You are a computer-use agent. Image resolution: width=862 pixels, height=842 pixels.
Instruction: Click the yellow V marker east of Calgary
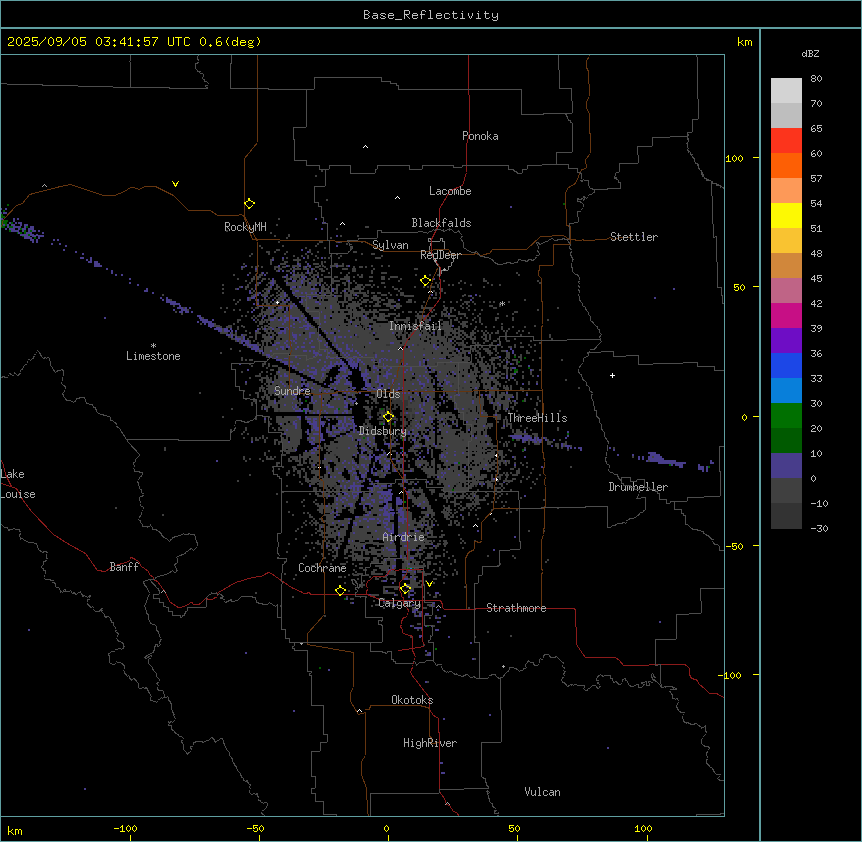click(429, 584)
